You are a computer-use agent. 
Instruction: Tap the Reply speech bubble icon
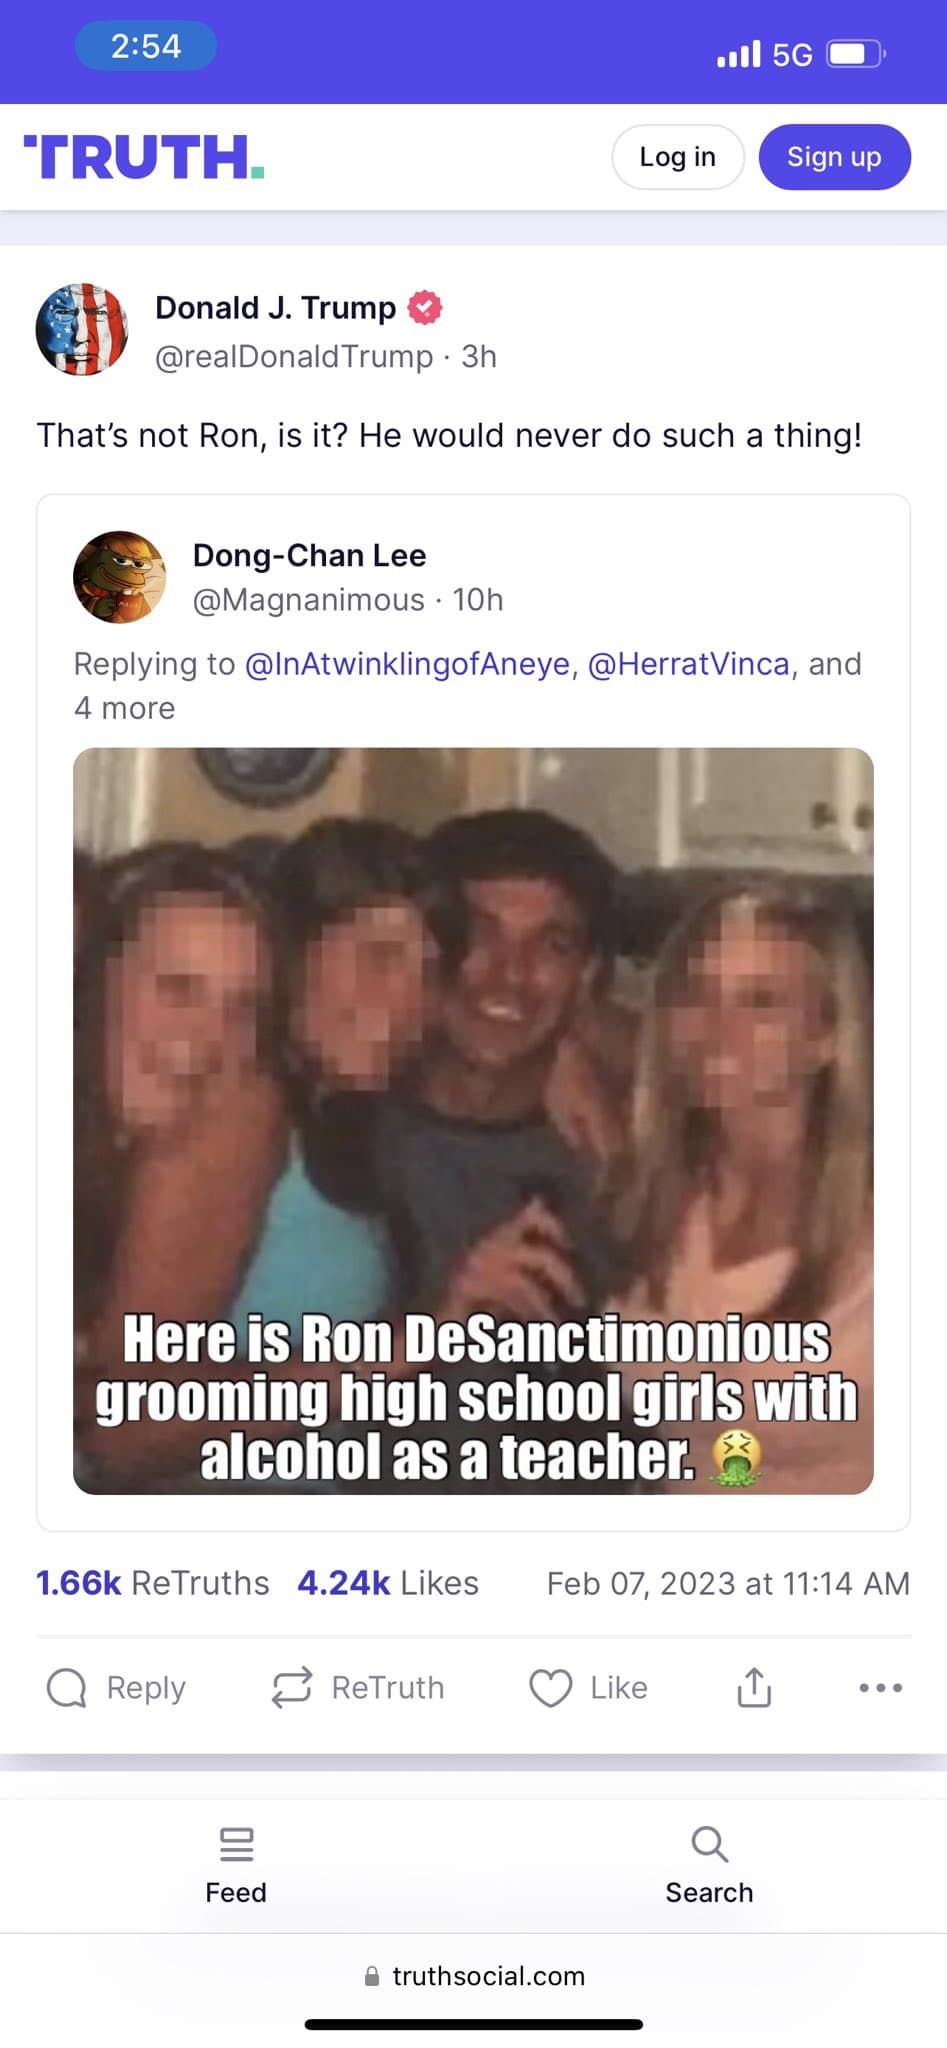68,1688
